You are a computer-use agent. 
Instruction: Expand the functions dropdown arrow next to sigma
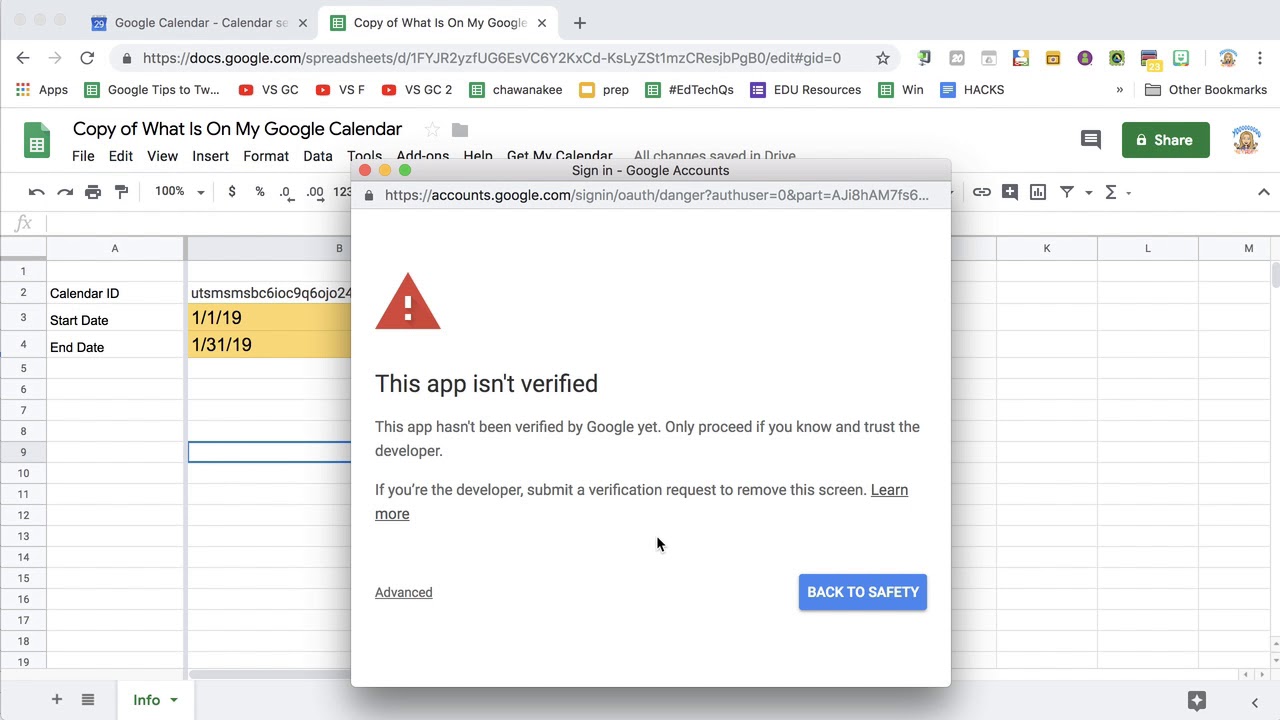1128,192
